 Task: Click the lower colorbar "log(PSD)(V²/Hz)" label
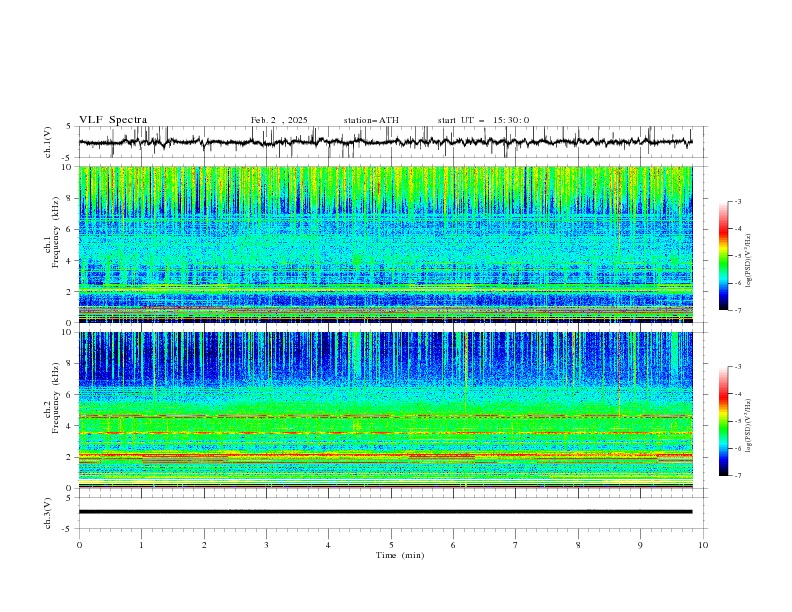tap(749, 426)
